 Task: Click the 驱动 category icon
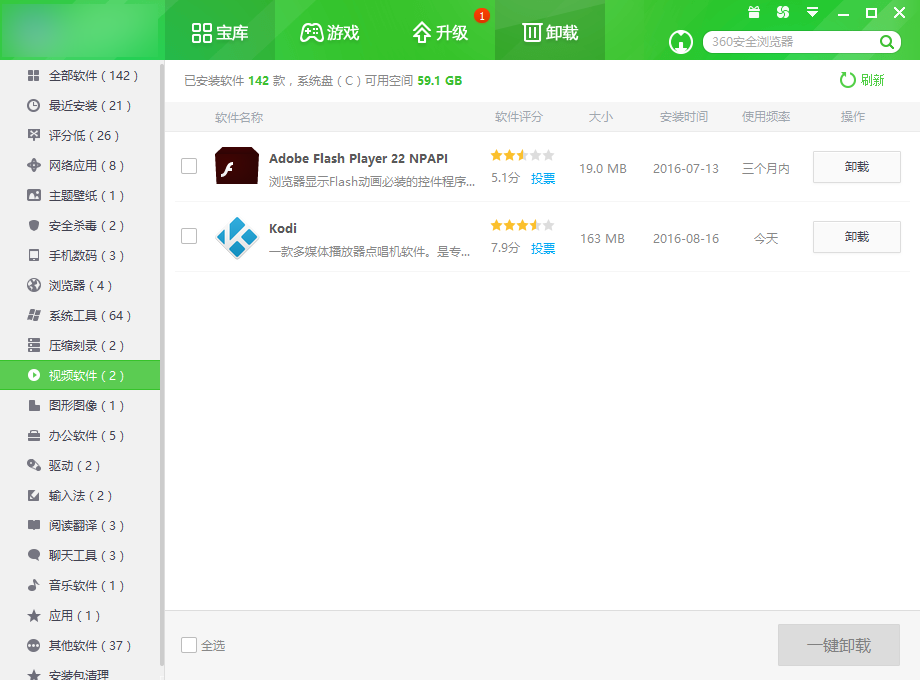point(34,465)
